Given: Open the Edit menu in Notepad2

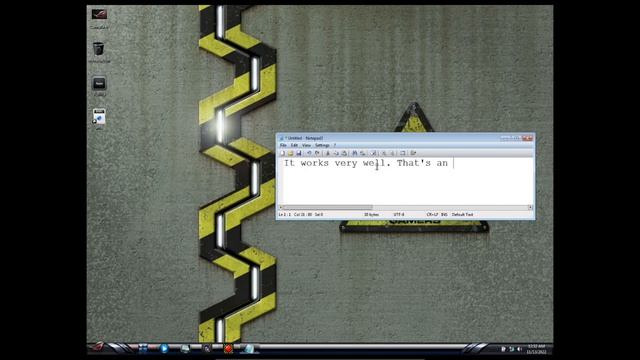Looking at the screenshot, I should pos(294,145).
